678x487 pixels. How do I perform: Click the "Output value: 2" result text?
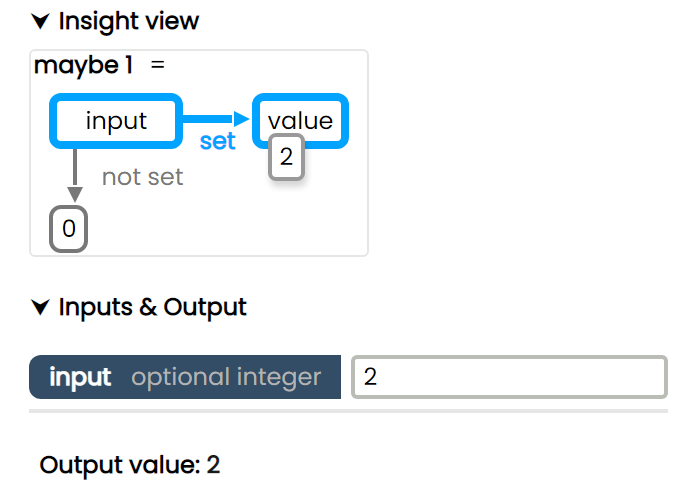129,464
